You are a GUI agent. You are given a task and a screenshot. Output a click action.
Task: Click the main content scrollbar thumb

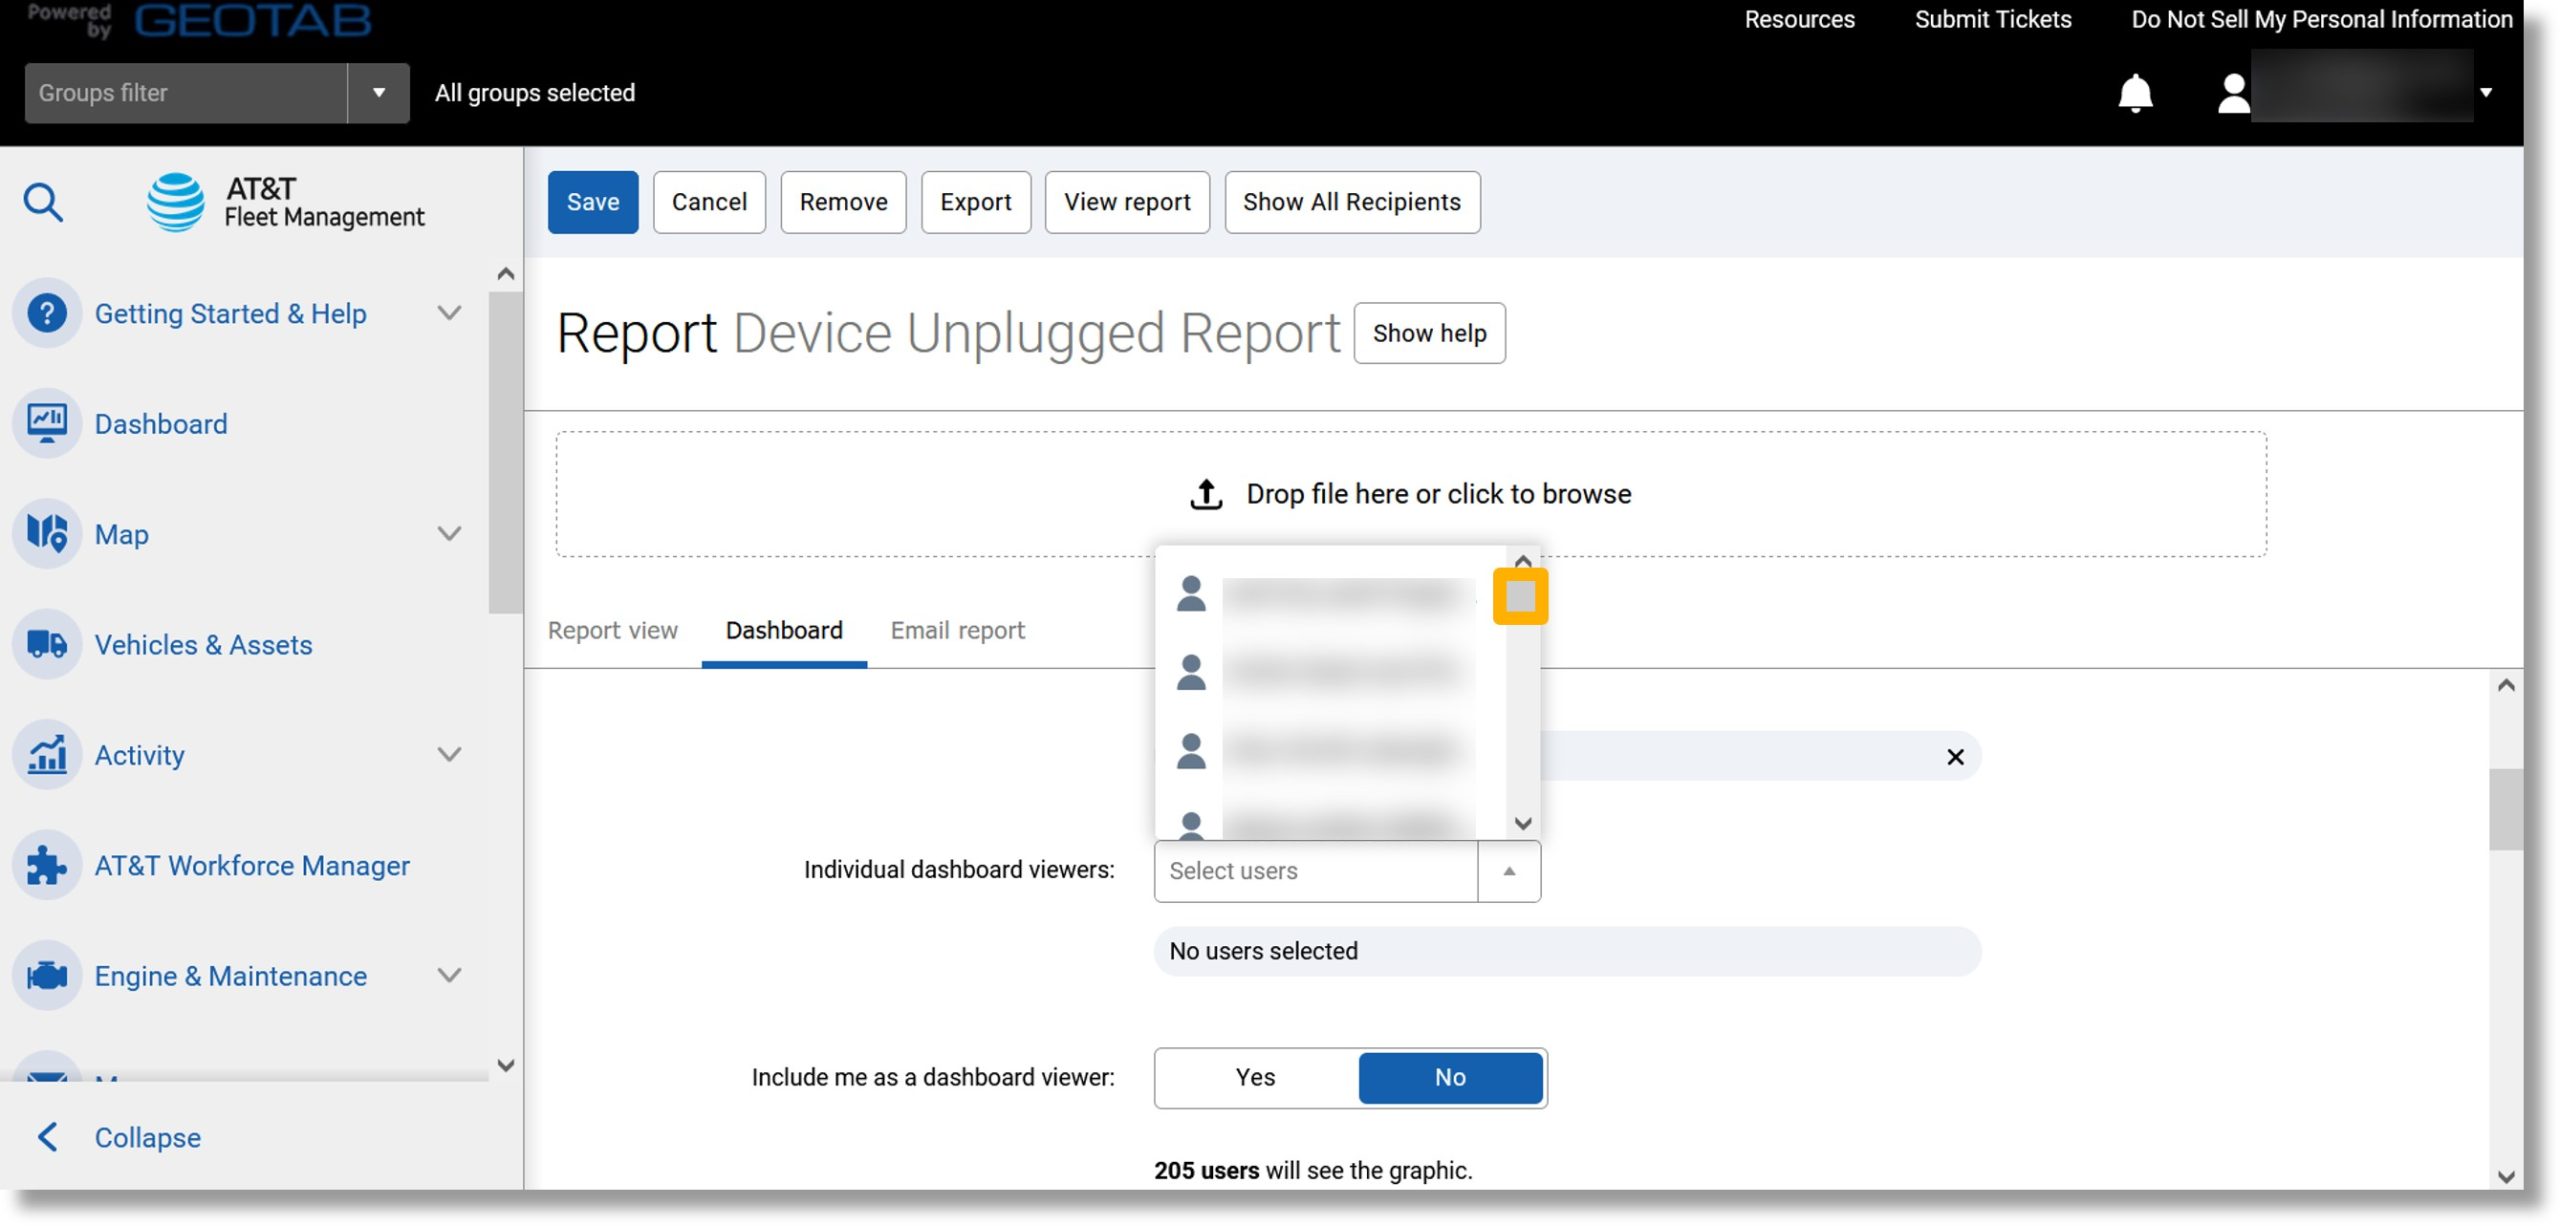2505,809
